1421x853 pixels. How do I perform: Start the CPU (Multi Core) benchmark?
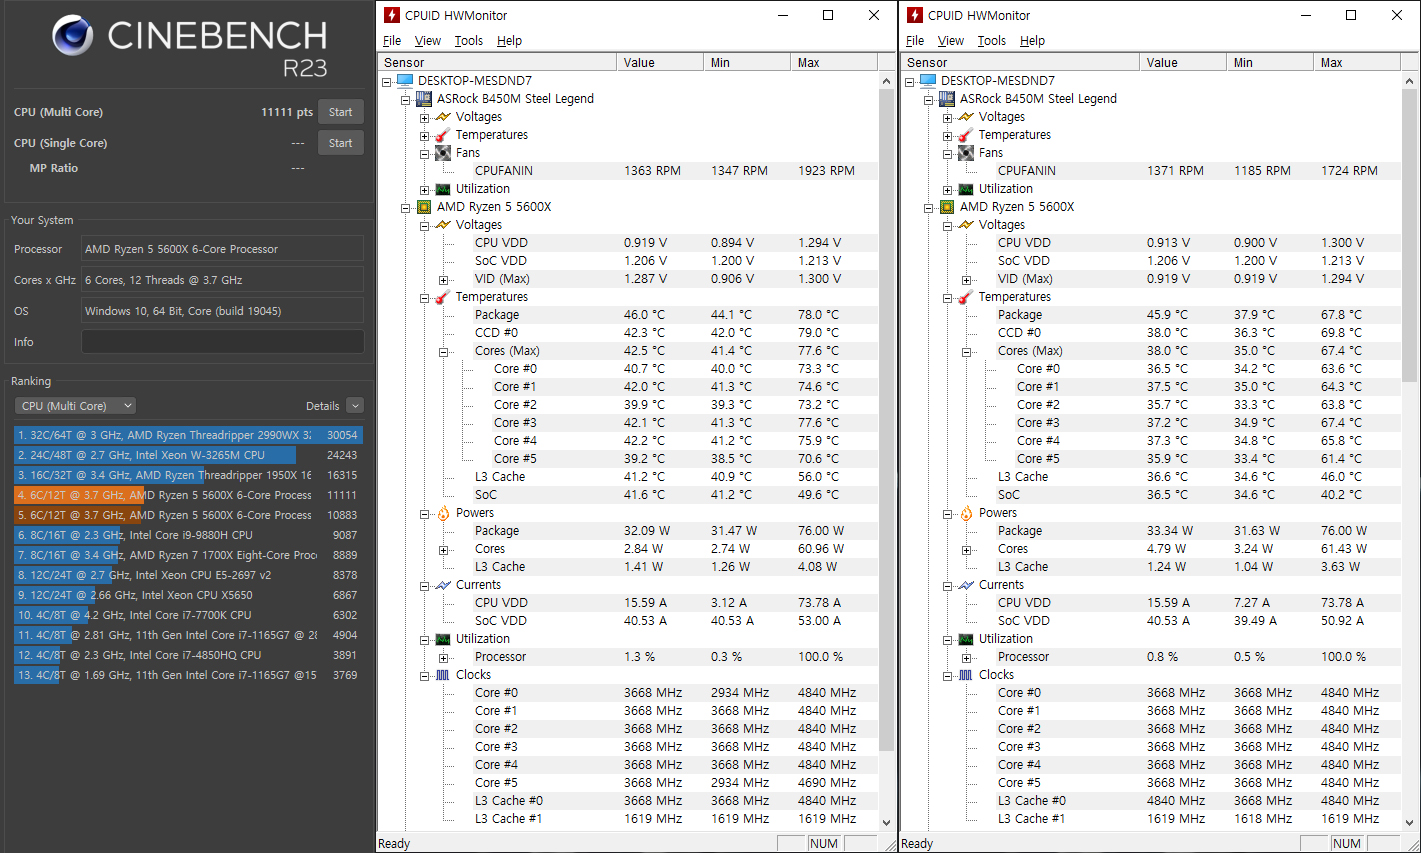pos(340,112)
